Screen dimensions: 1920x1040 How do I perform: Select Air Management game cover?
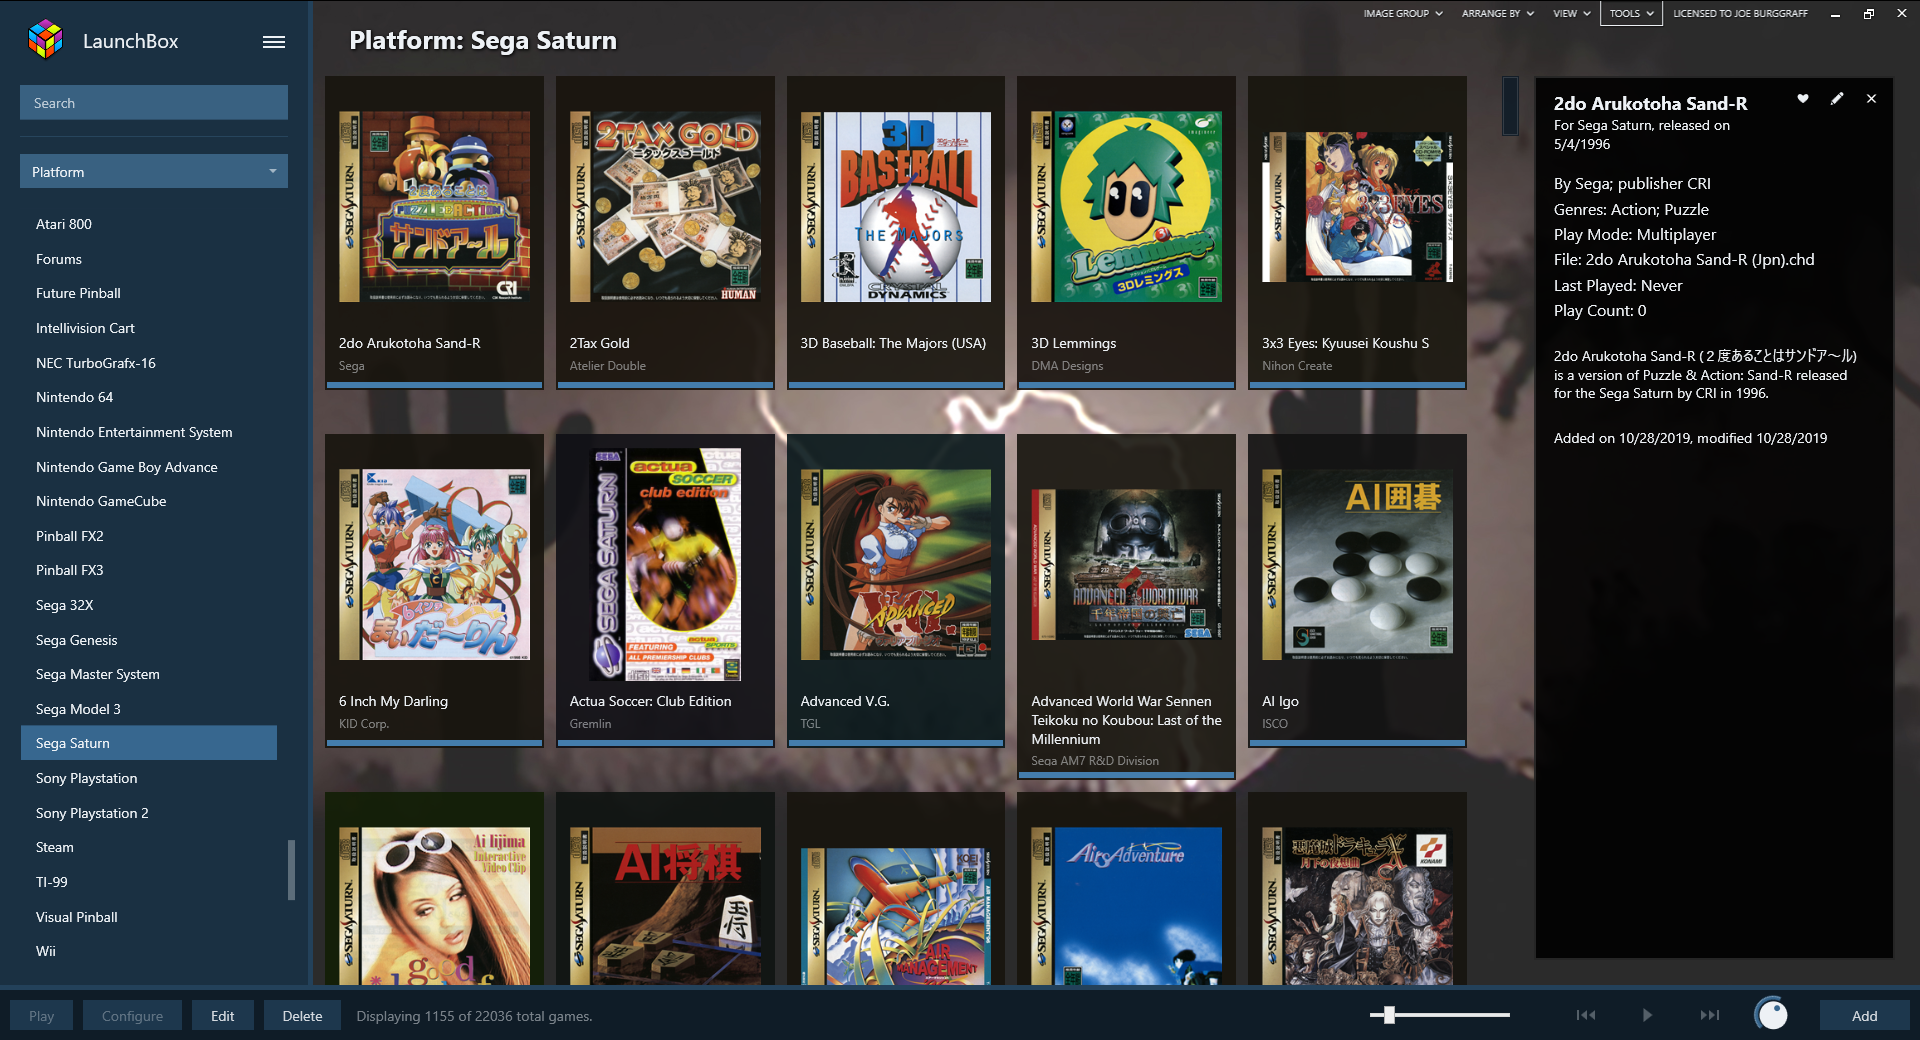[896, 916]
